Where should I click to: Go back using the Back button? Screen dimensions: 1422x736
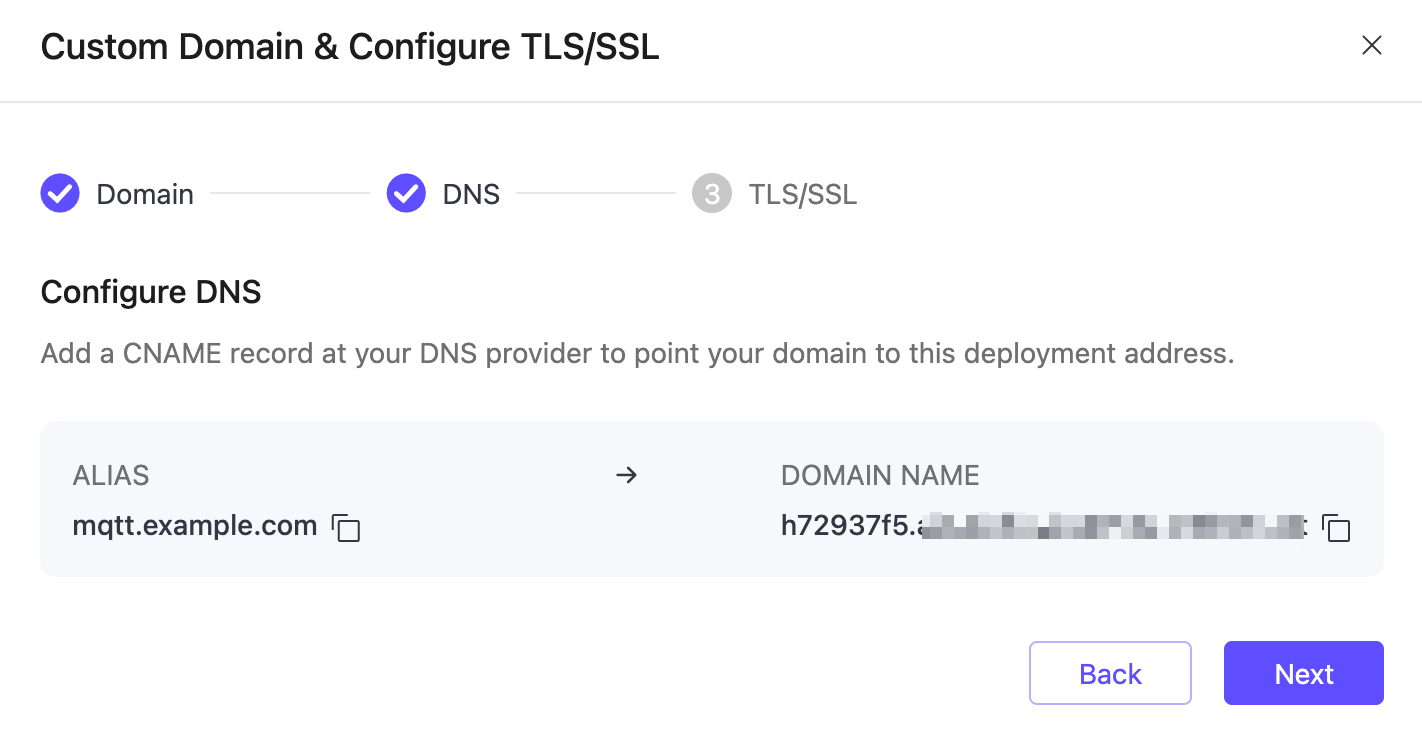[x=1110, y=673]
